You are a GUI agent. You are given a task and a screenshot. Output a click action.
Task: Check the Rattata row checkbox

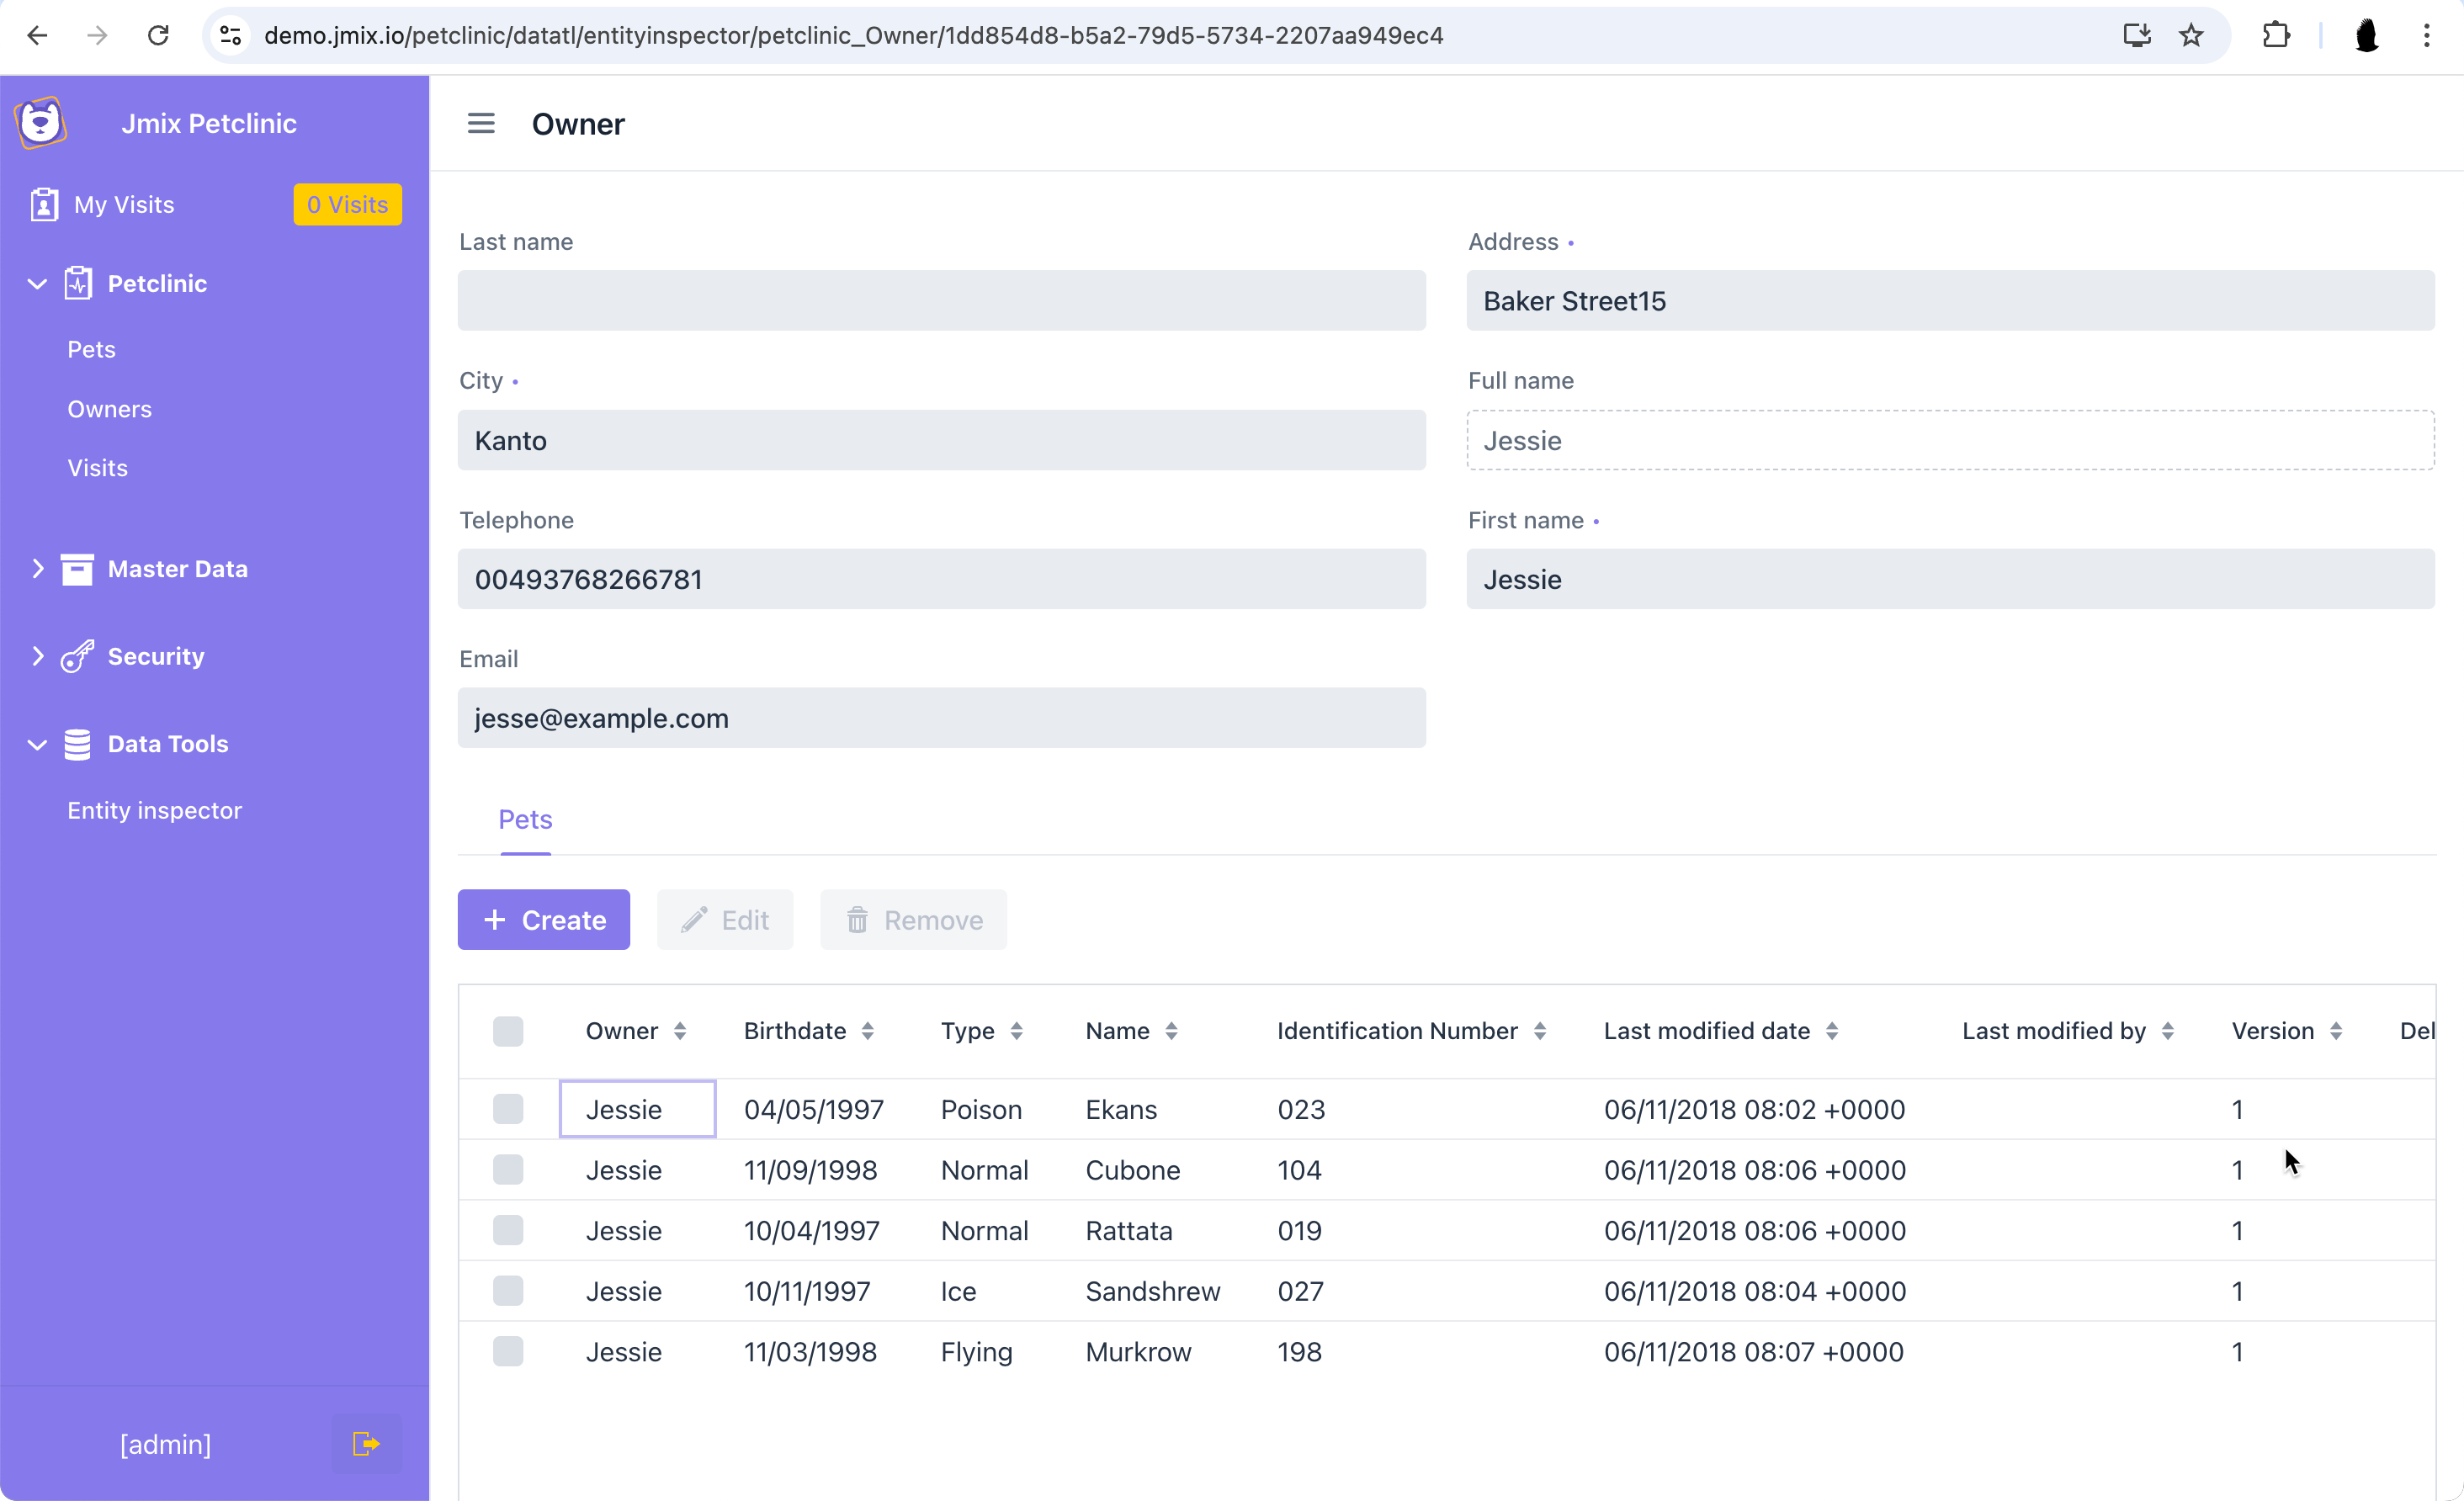click(508, 1230)
